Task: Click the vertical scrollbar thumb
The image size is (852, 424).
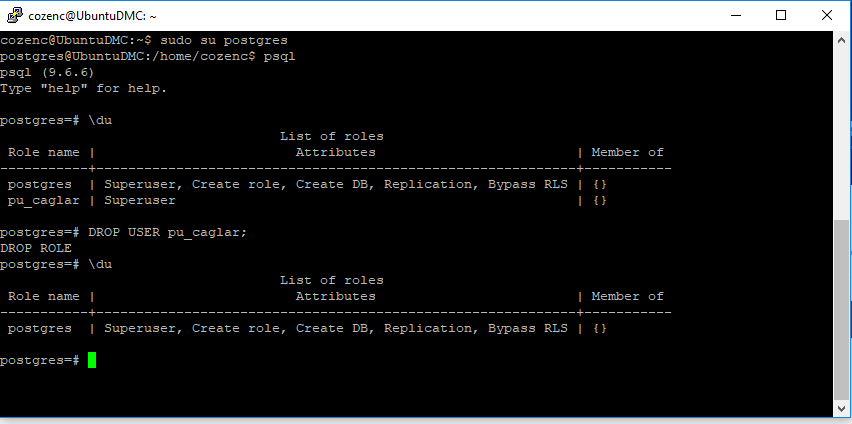Action: 841,310
